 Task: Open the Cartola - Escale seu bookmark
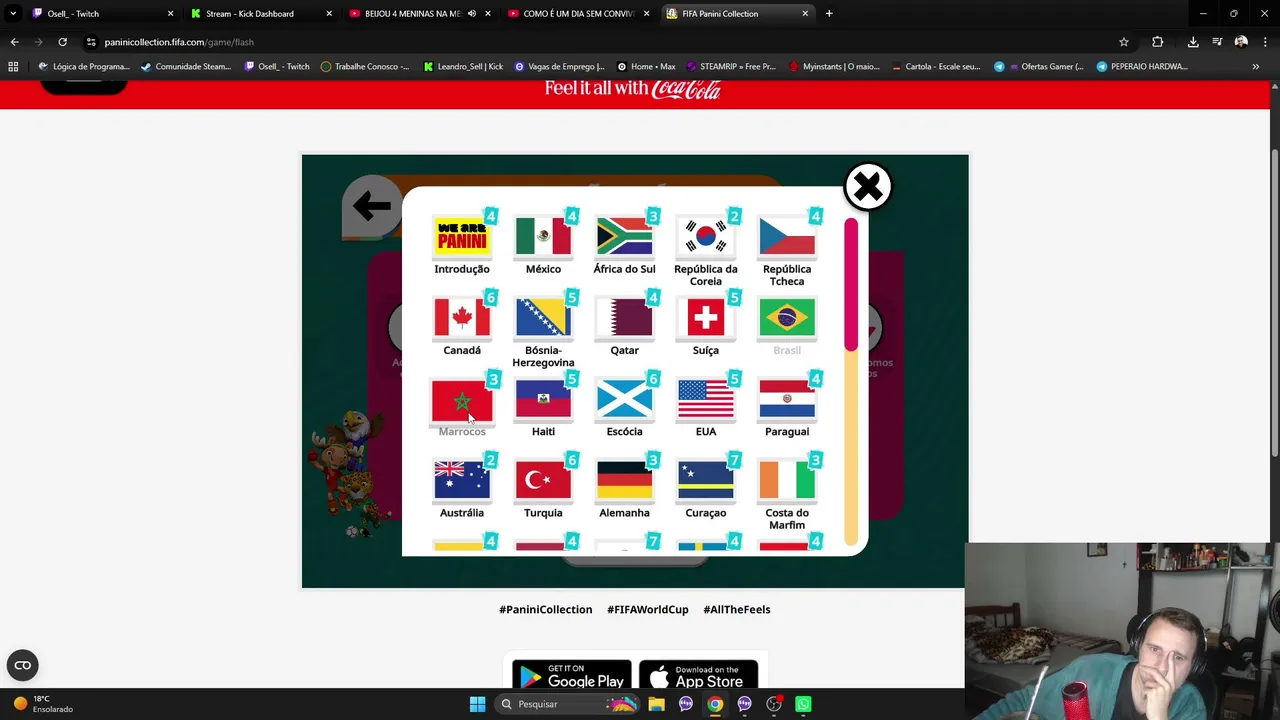pos(935,66)
